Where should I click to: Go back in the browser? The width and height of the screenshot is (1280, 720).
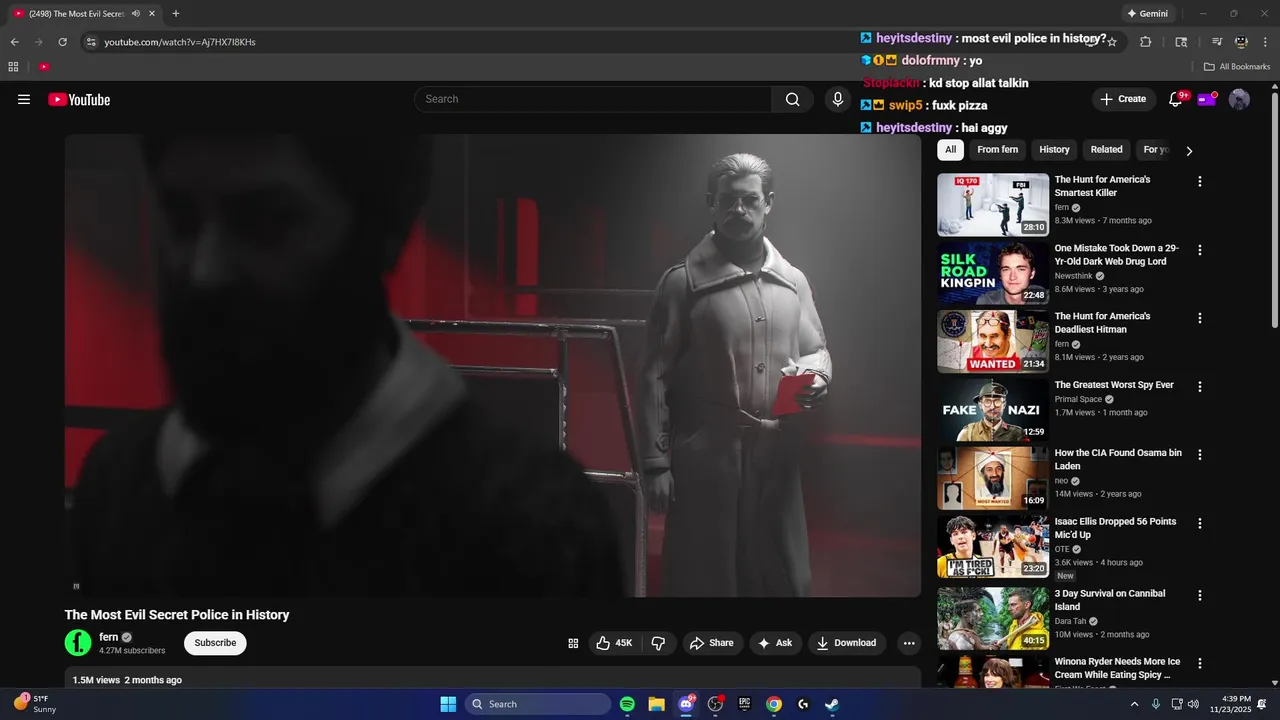[14, 42]
